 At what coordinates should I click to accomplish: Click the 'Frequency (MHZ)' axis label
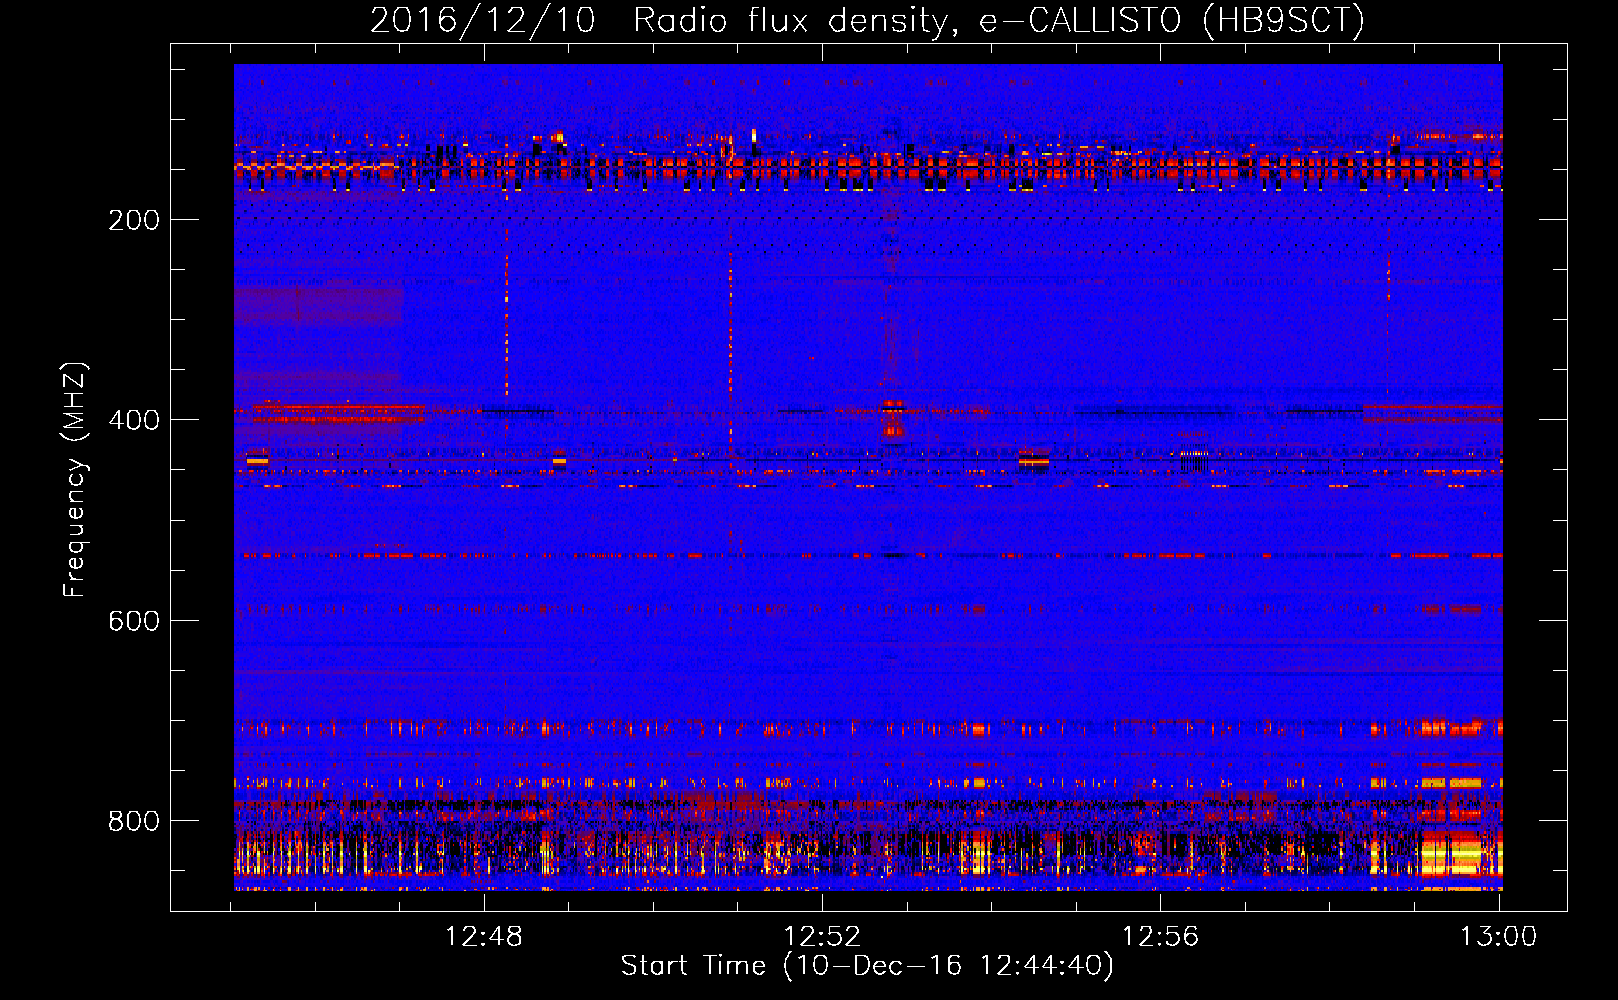tap(75, 480)
